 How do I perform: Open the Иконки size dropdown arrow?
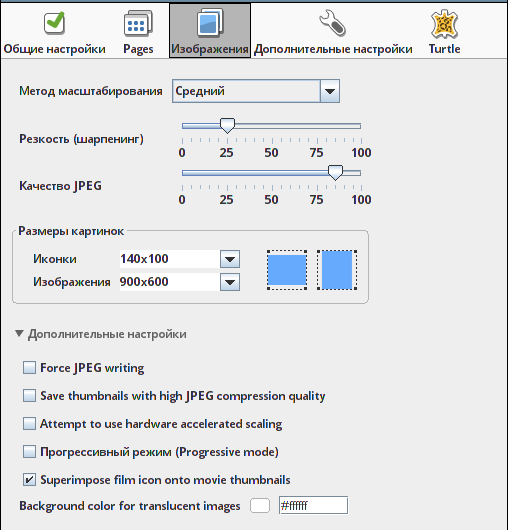[x=230, y=259]
